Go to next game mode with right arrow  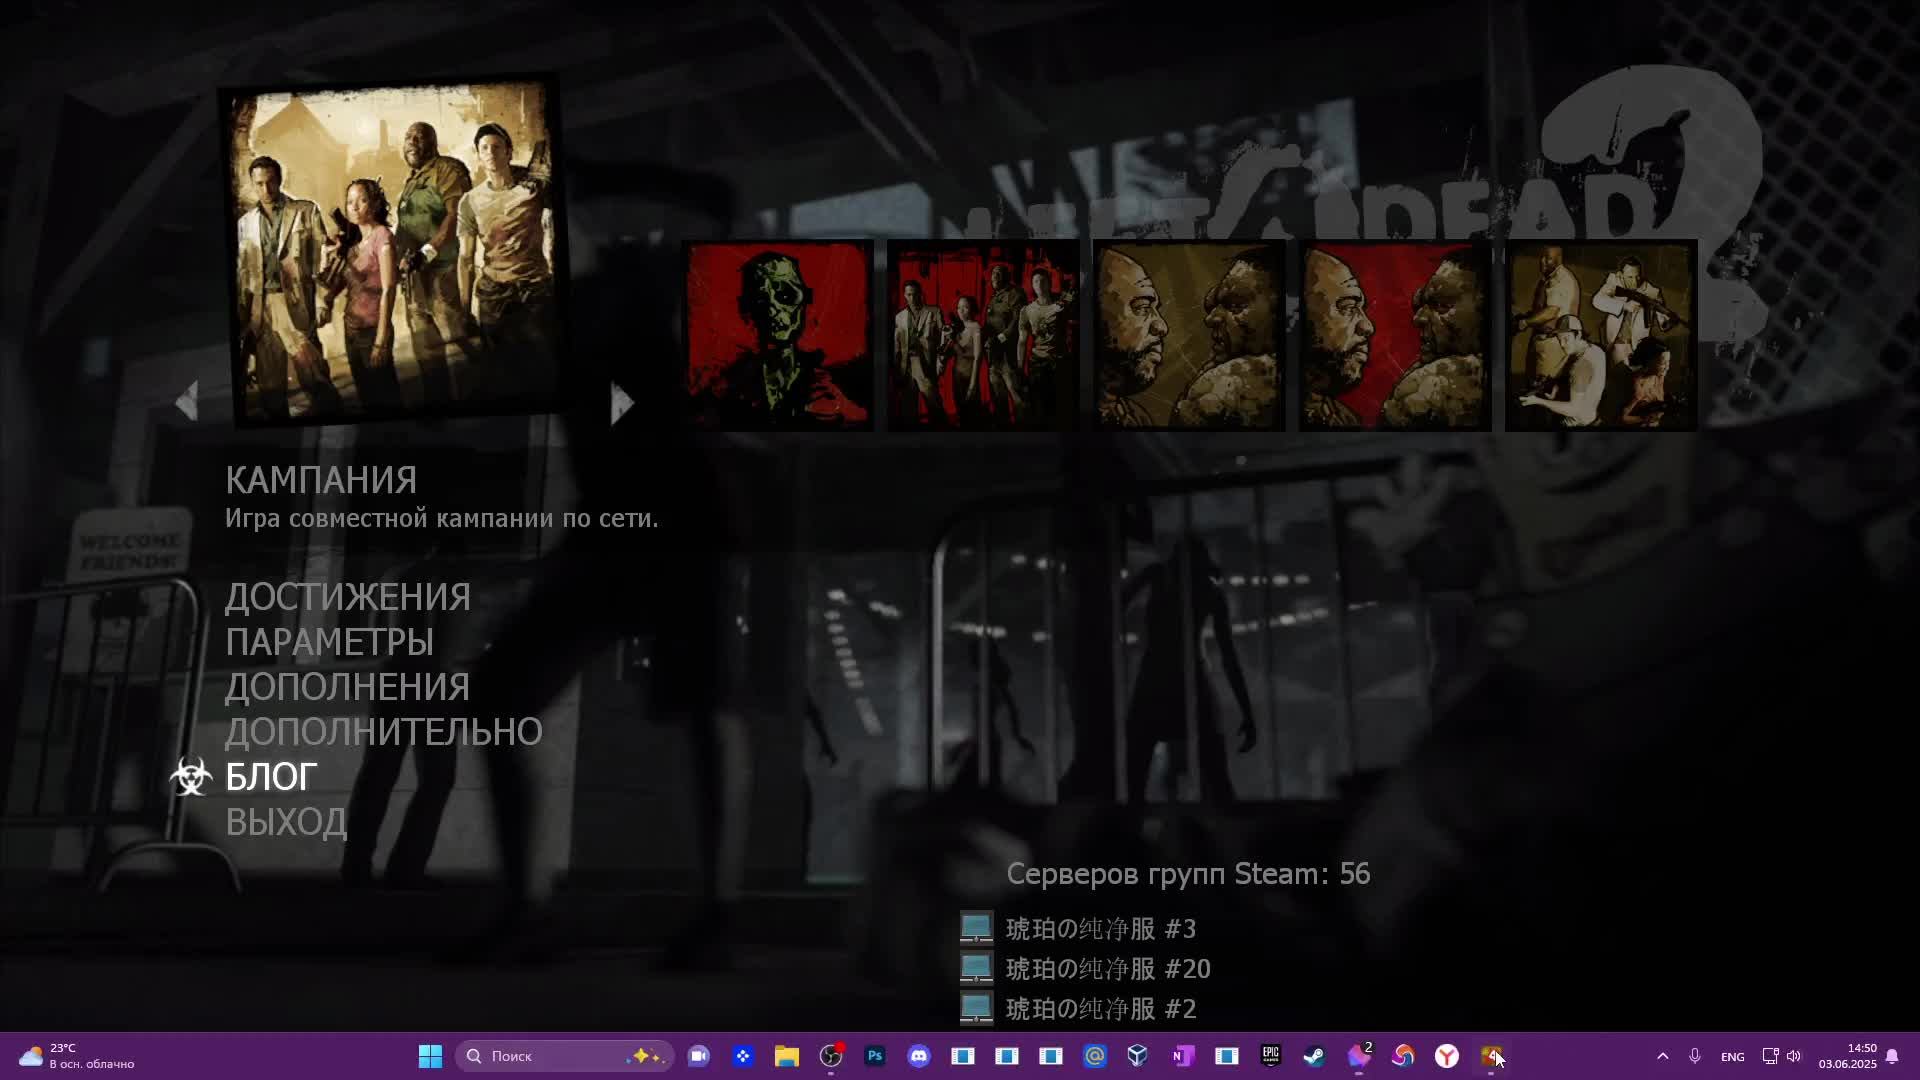click(x=622, y=403)
